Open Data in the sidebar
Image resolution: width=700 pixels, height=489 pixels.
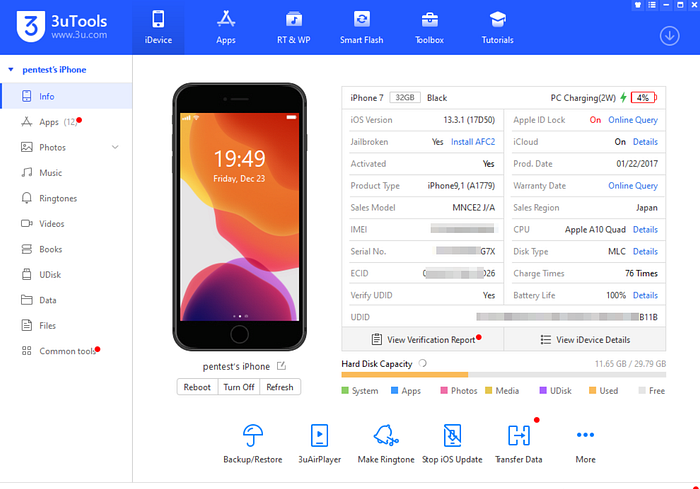(x=67, y=300)
